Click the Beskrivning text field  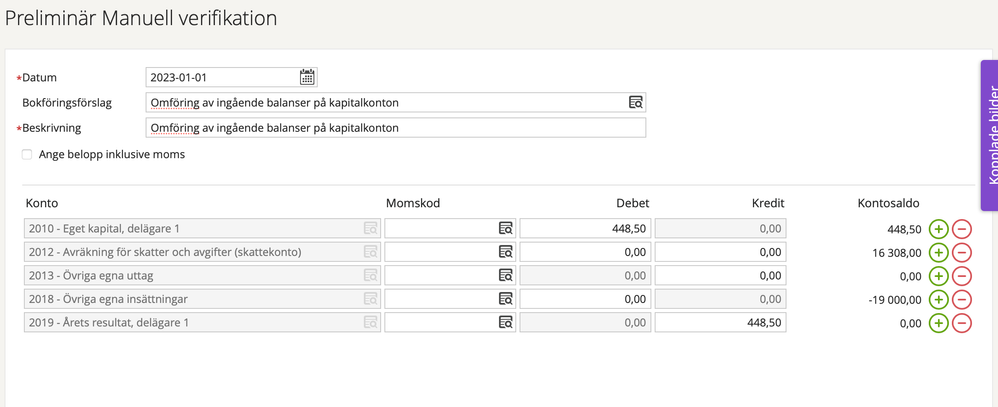pos(395,128)
